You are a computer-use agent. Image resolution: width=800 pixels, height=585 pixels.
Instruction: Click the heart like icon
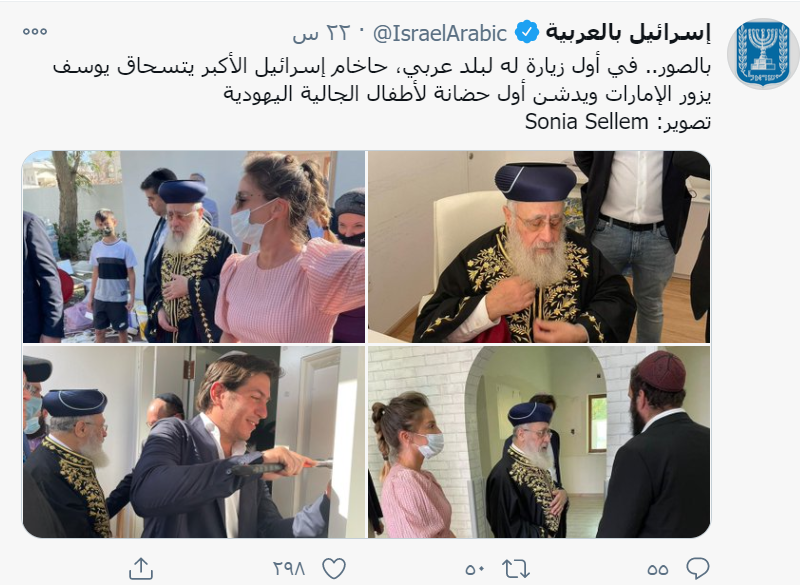(334, 568)
